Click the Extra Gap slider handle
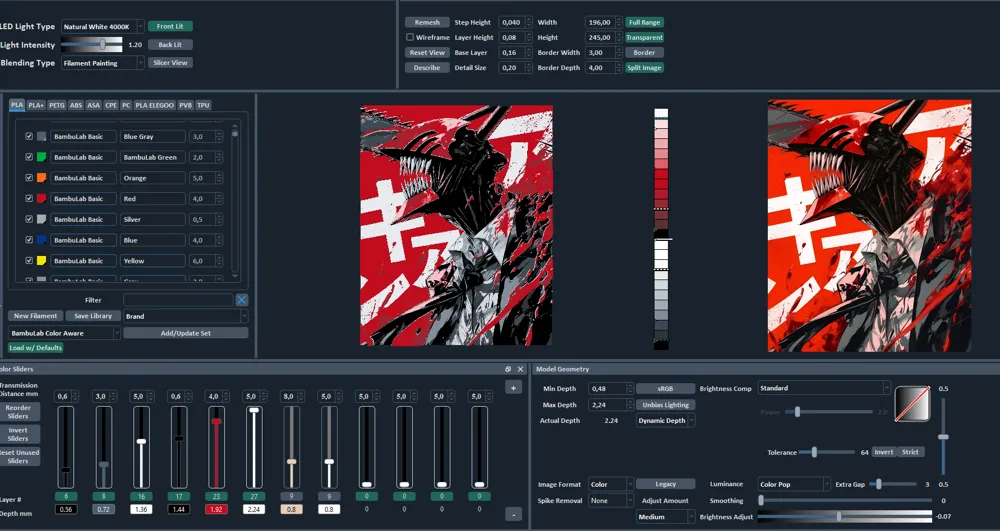1000x531 pixels. pyautogui.click(x=878, y=484)
